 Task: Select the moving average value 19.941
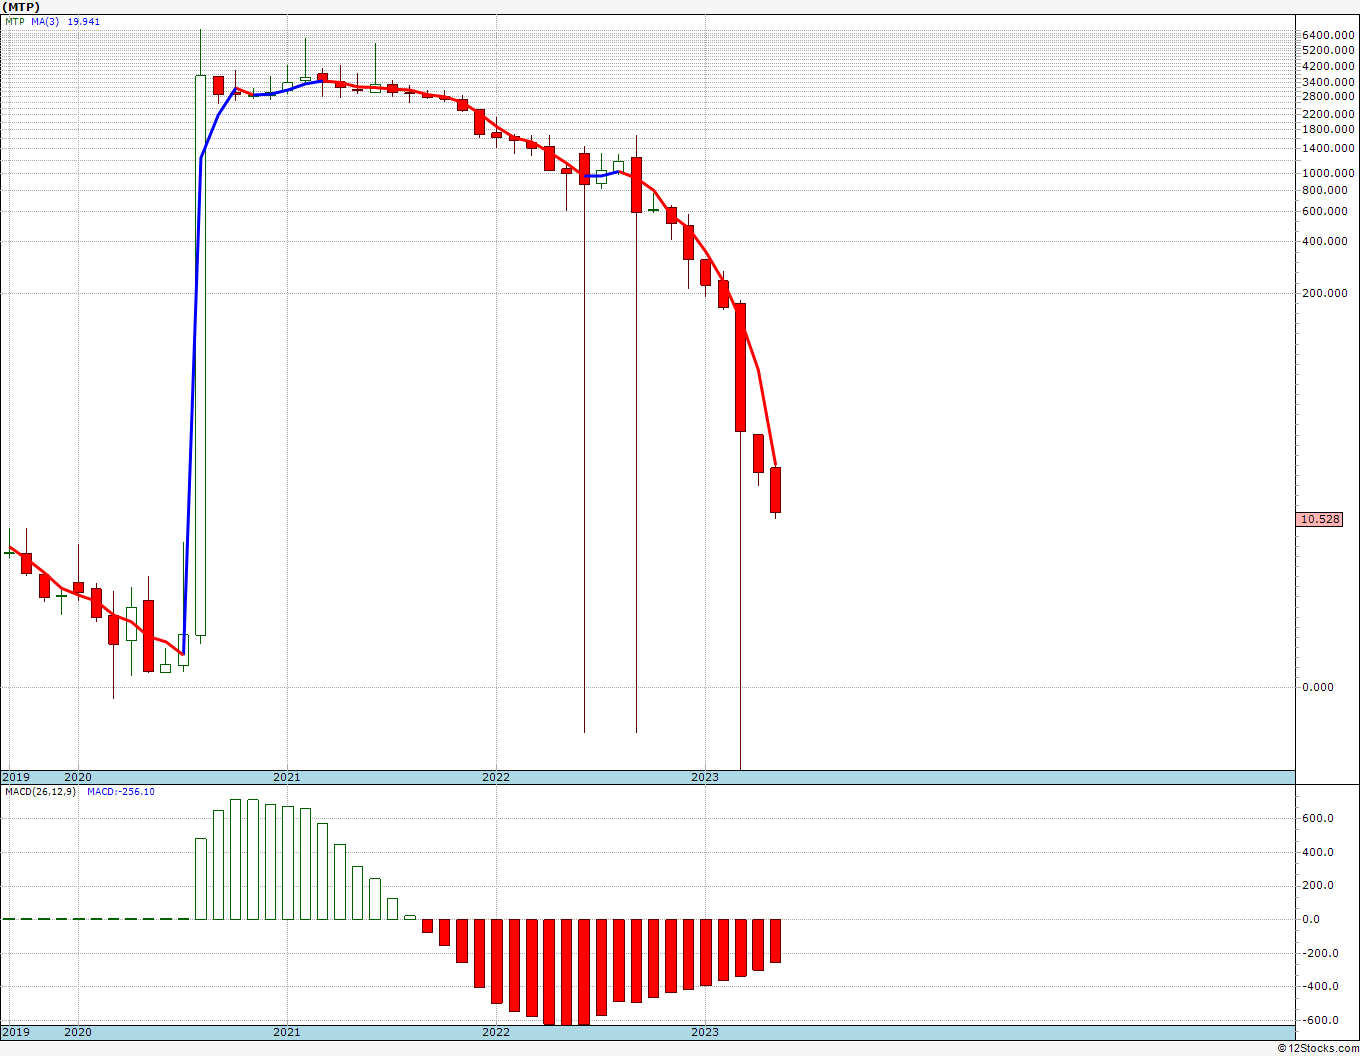[84, 21]
